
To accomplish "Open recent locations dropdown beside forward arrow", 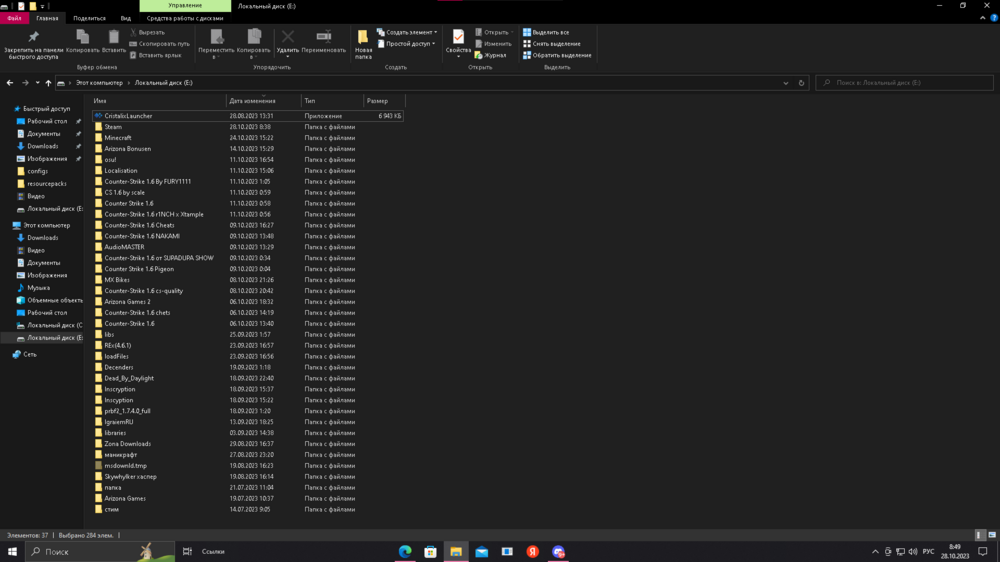I will pos(38,82).
